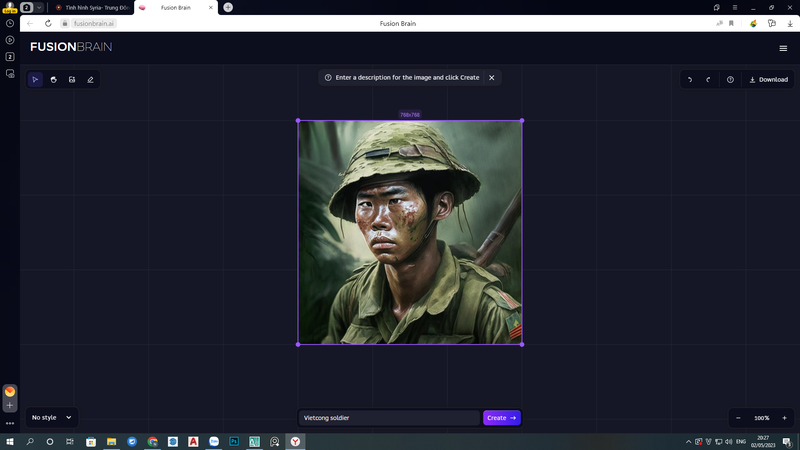
Task: Download the generated image
Action: pos(768,80)
